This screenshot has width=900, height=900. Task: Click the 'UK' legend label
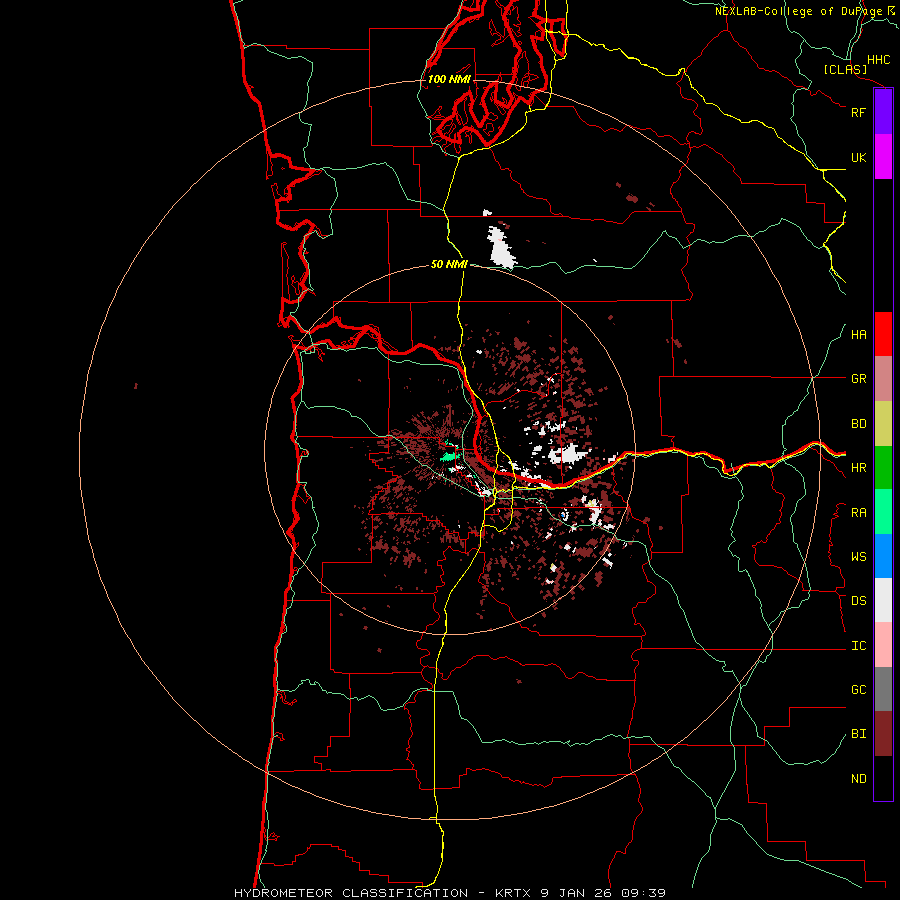(858, 157)
